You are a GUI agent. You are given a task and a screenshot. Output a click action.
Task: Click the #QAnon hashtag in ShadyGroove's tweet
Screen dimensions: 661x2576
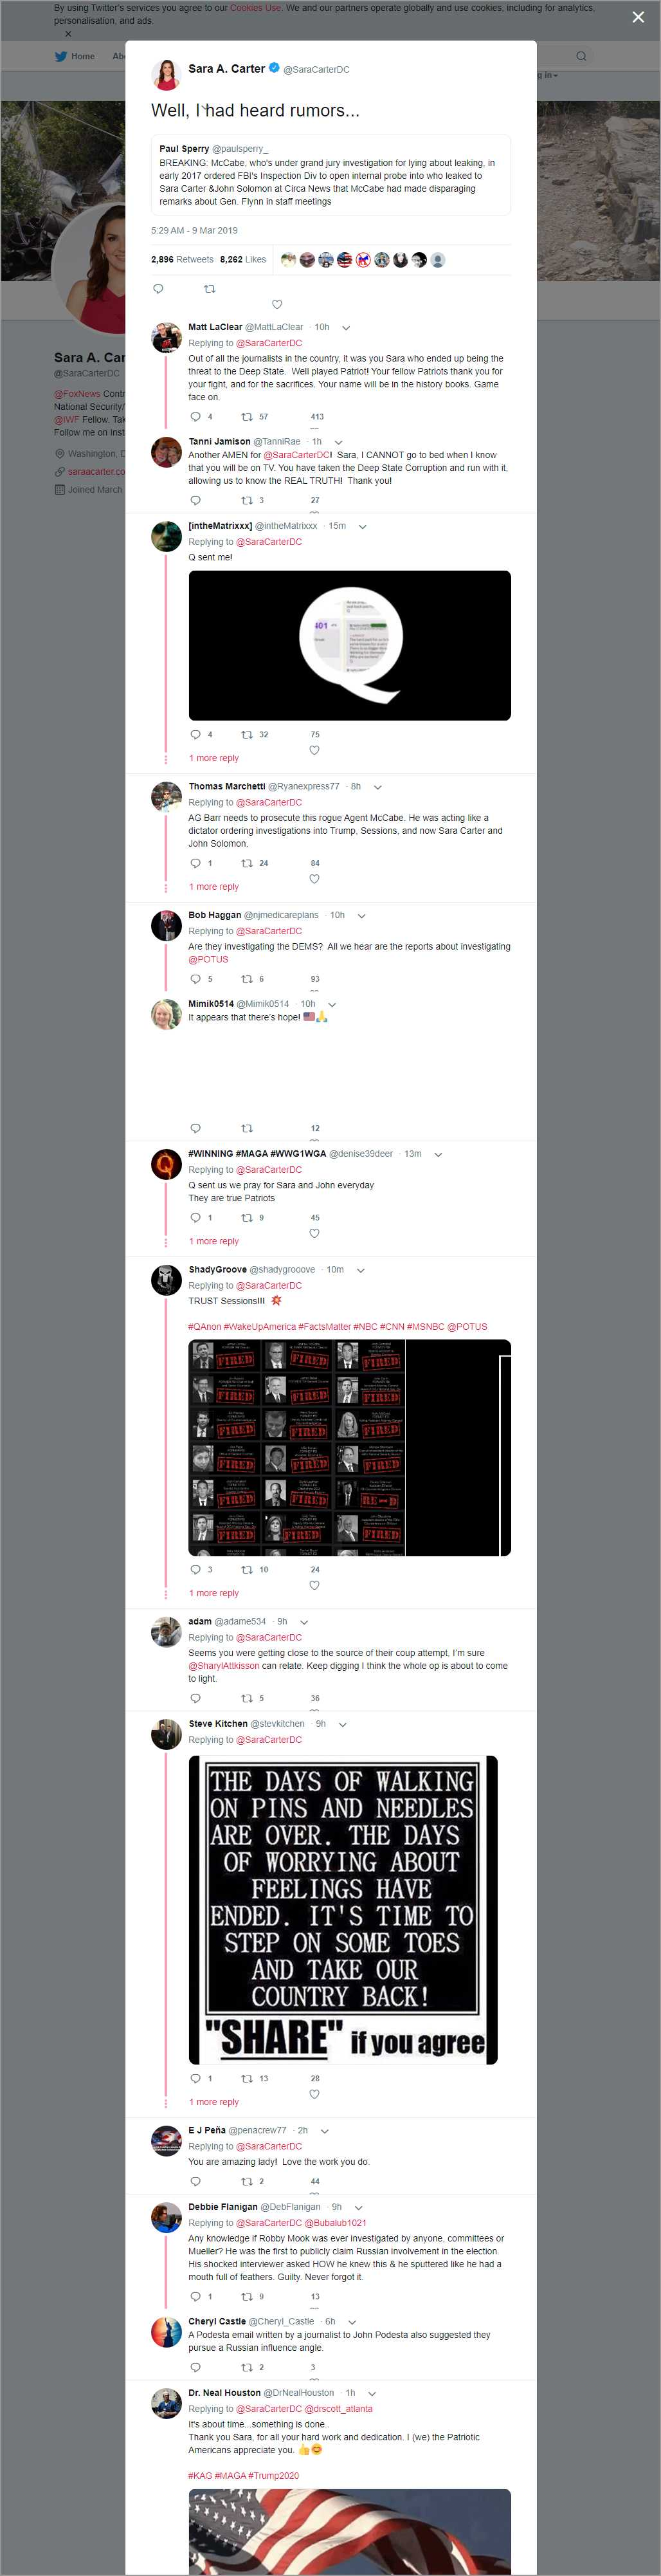(x=204, y=1326)
